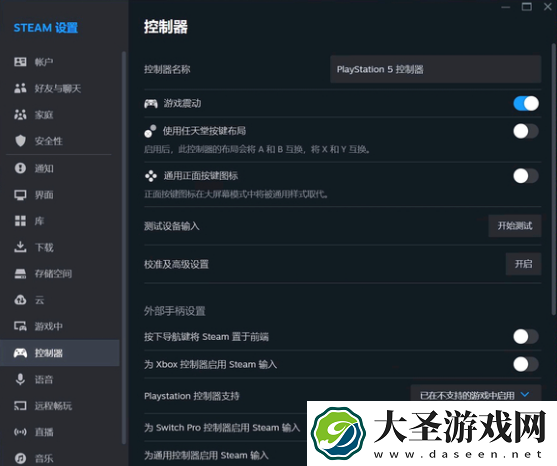Image resolution: width=557 pixels, height=466 pixels.
Task: Toggle 按下导航键将 Steam 置于前端 switch
Action: coord(526,336)
